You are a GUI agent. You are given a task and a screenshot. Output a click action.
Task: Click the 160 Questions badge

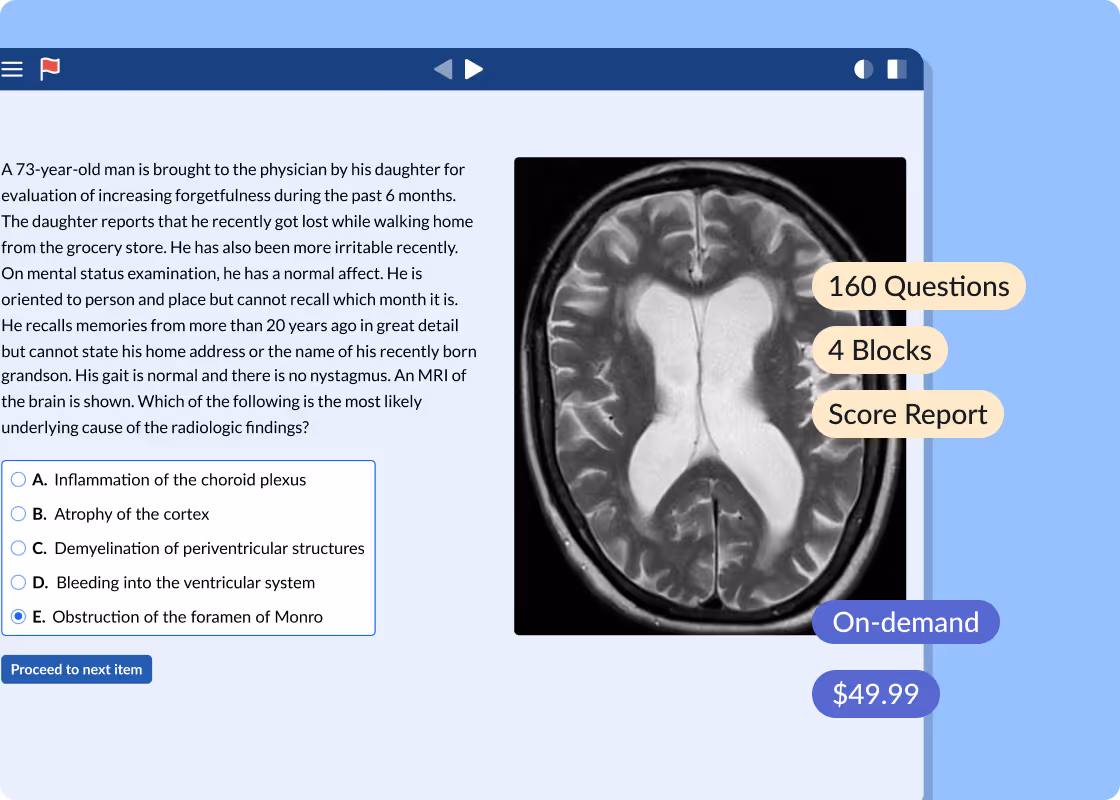919,286
